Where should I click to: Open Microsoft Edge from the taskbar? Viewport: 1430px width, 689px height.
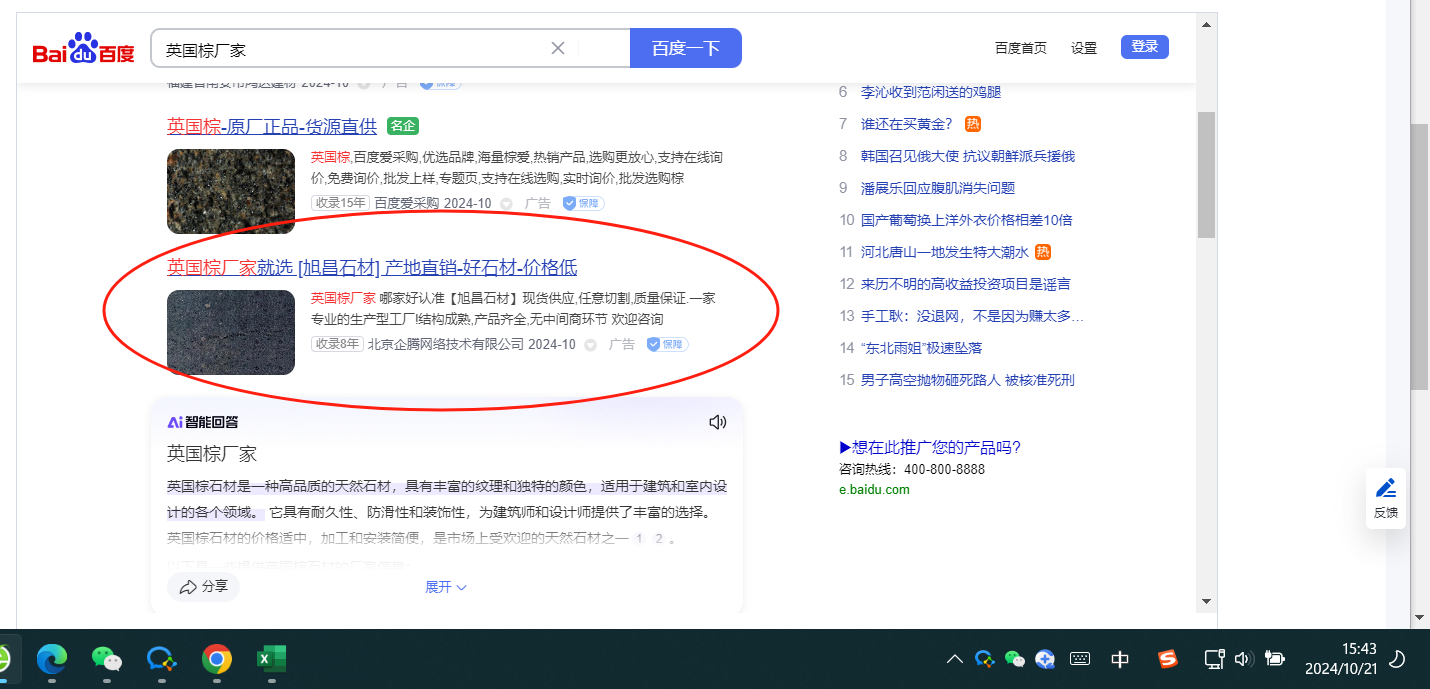click(x=52, y=659)
